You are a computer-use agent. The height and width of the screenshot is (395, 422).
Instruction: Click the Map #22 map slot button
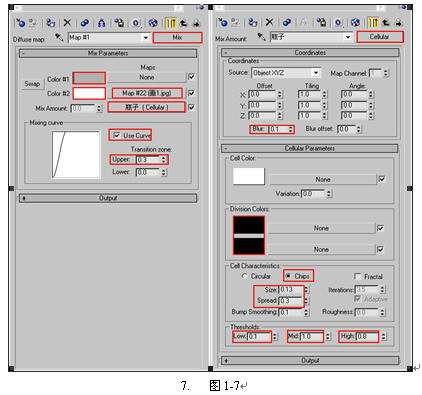coord(147,93)
